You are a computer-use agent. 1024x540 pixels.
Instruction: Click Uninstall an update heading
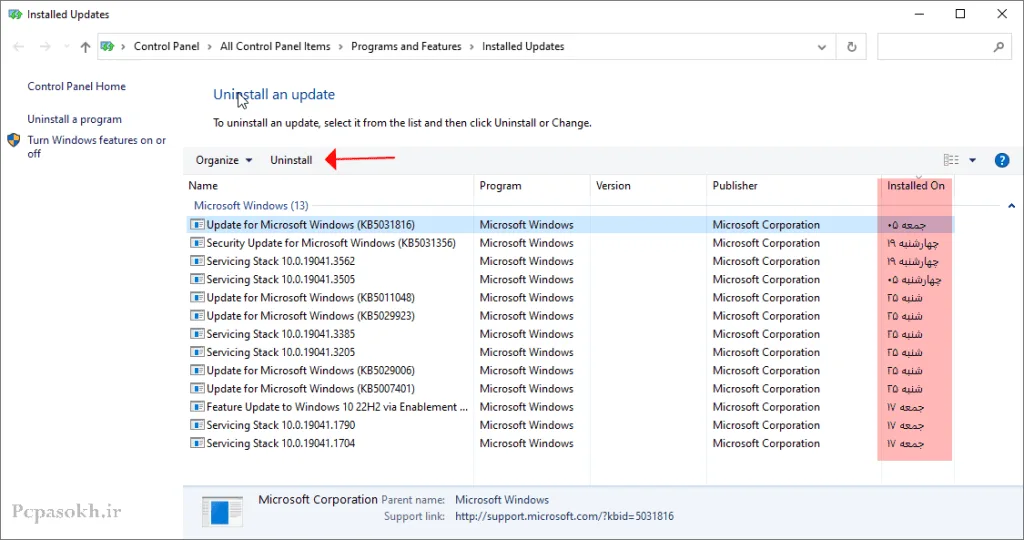tap(274, 94)
